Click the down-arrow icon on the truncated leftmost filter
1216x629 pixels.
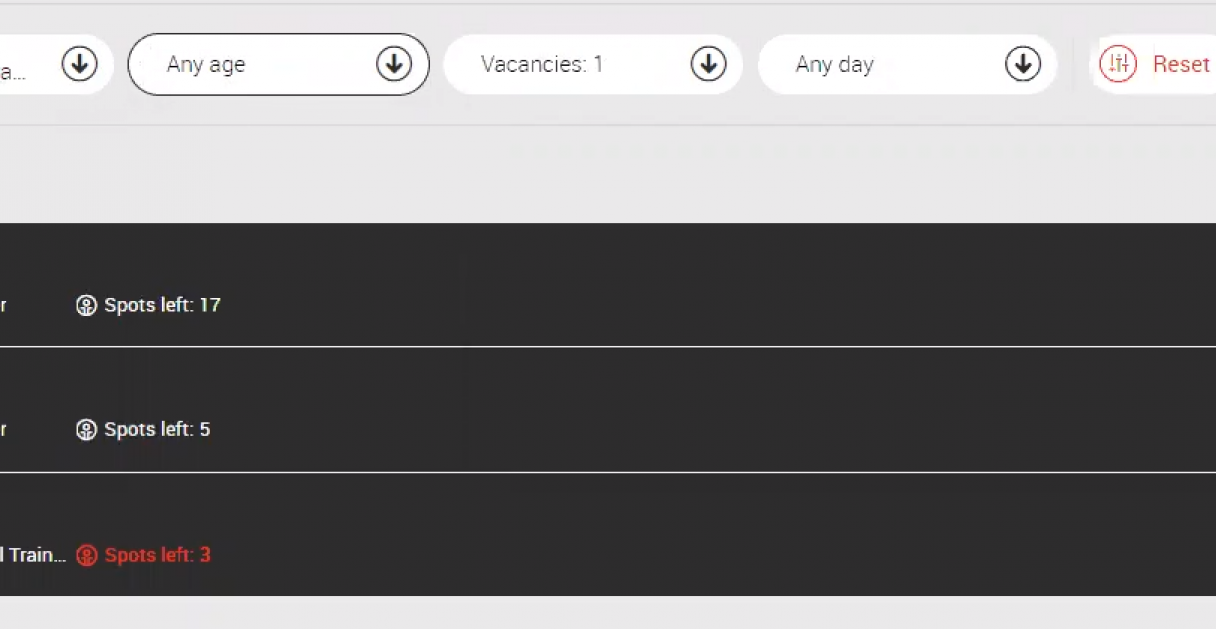pos(79,64)
